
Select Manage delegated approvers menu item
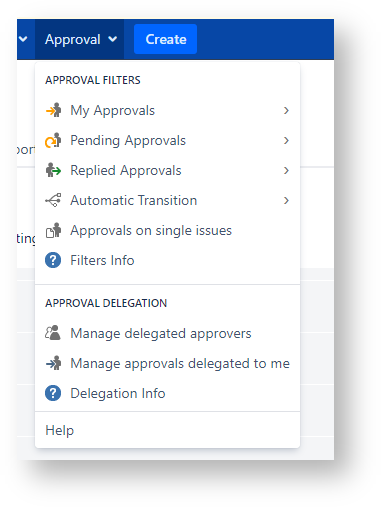coord(167,333)
